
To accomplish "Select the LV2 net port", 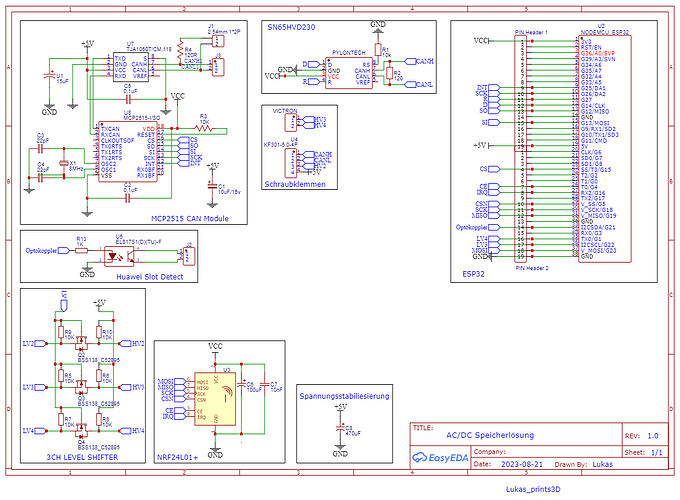I will point(35,343).
